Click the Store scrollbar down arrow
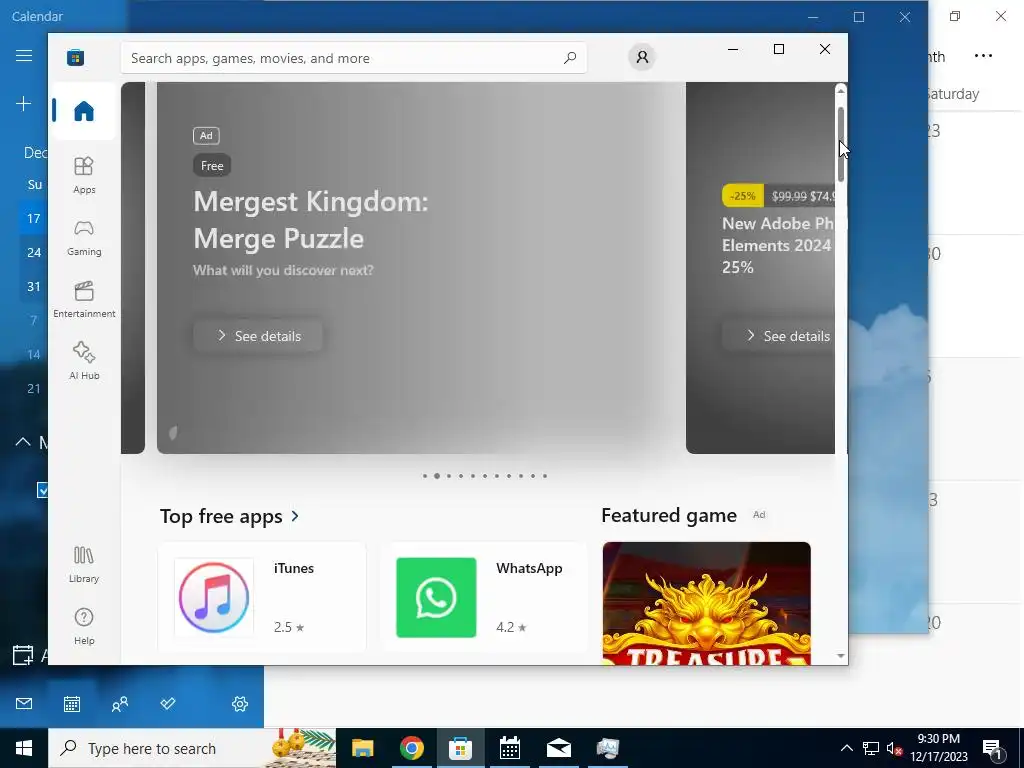The image size is (1024, 768). pos(841,656)
